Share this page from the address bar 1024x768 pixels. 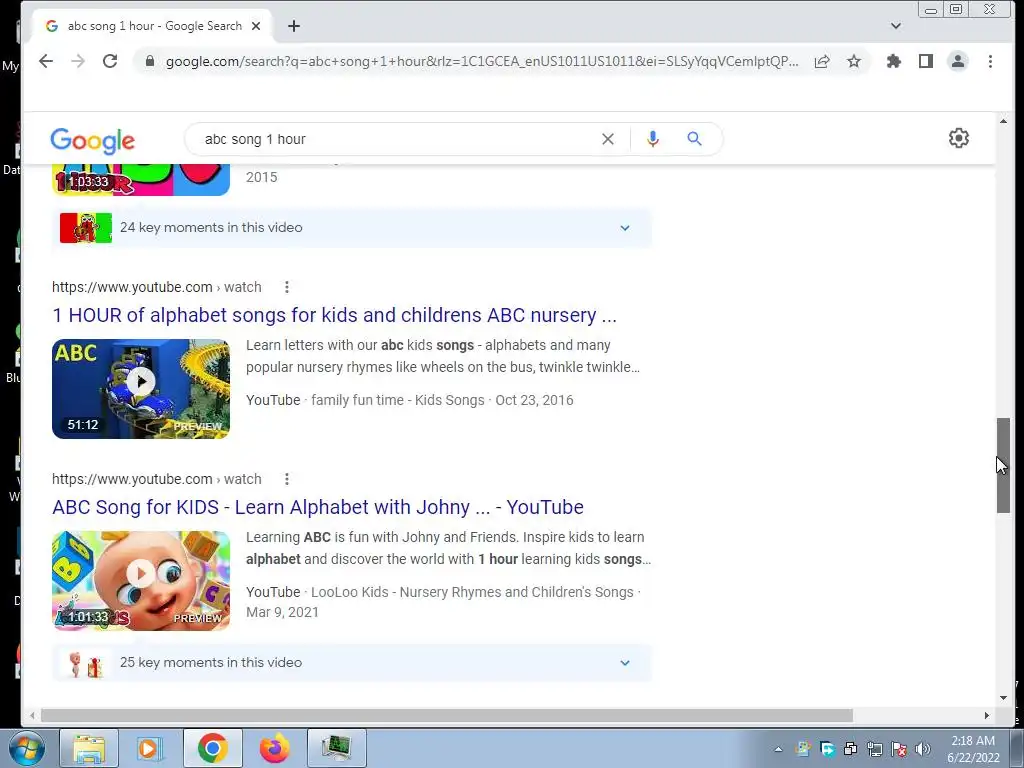click(x=822, y=61)
